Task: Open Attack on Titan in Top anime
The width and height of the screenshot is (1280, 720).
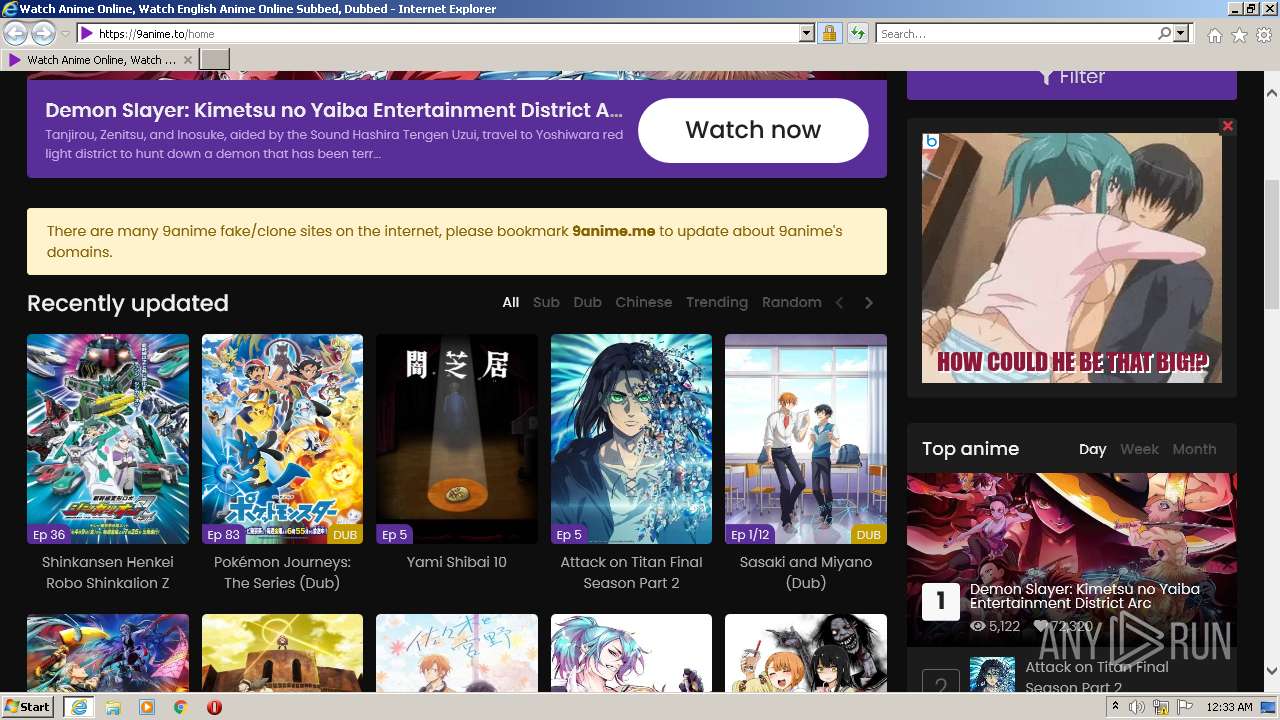Action: (1097, 677)
